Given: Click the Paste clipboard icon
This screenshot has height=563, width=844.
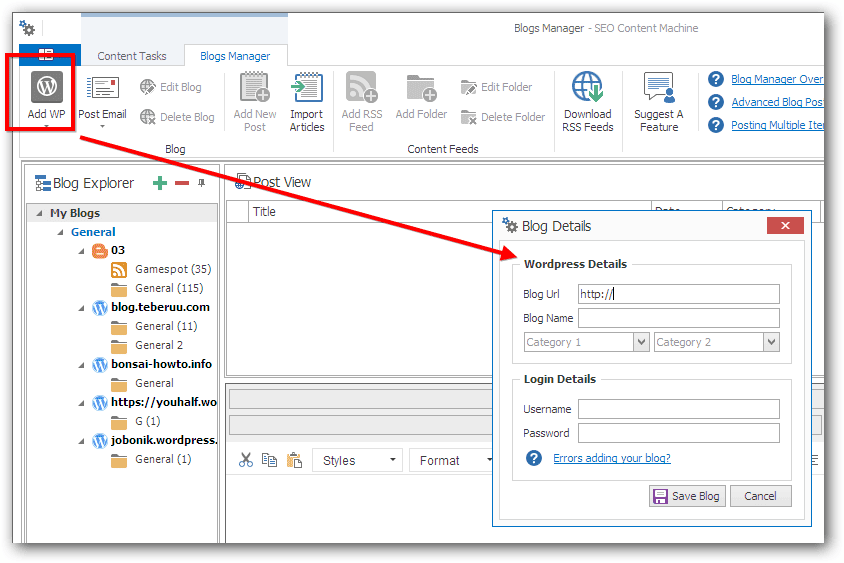Looking at the screenshot, I should tap(294, 460).
